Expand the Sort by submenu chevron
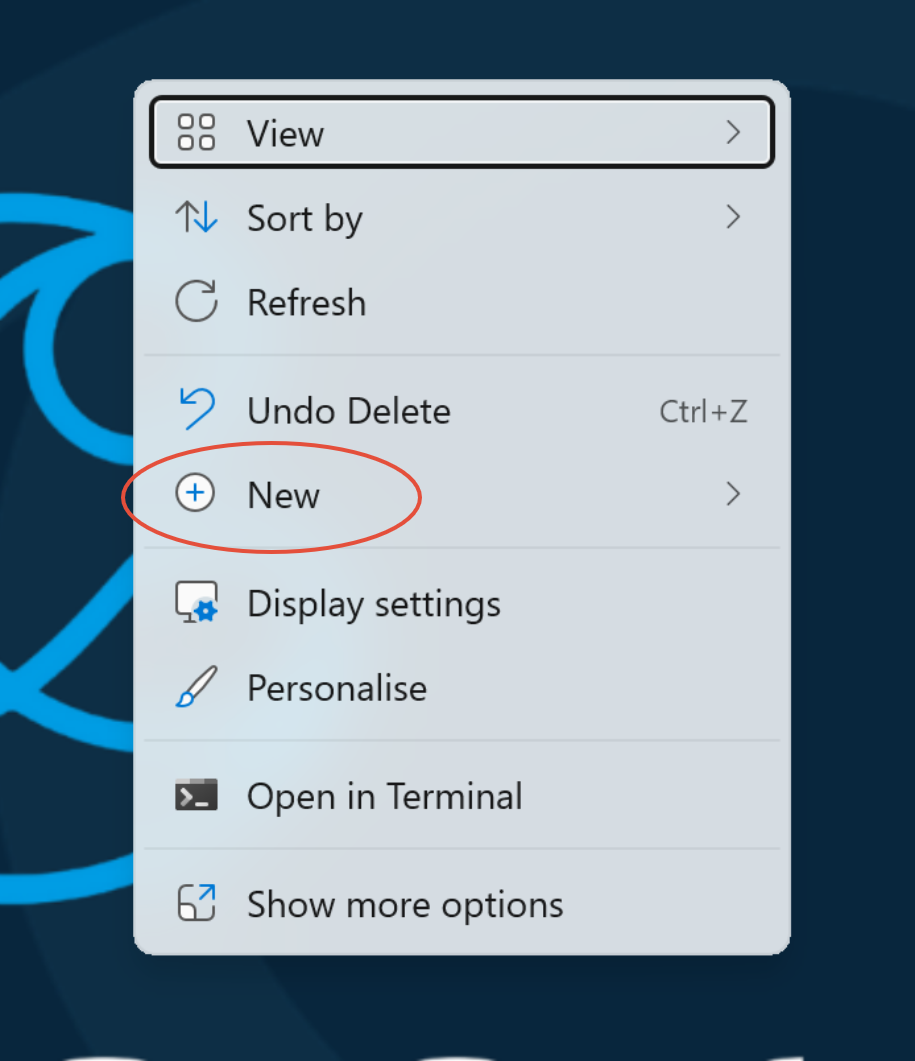915x1061 pixels. tap(733, 217)
